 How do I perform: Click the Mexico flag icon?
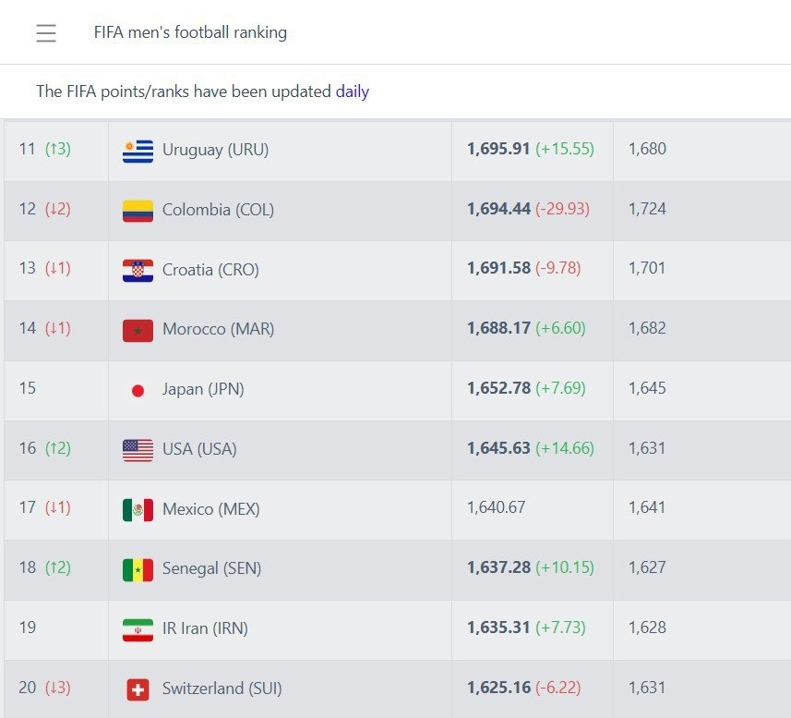138,510
